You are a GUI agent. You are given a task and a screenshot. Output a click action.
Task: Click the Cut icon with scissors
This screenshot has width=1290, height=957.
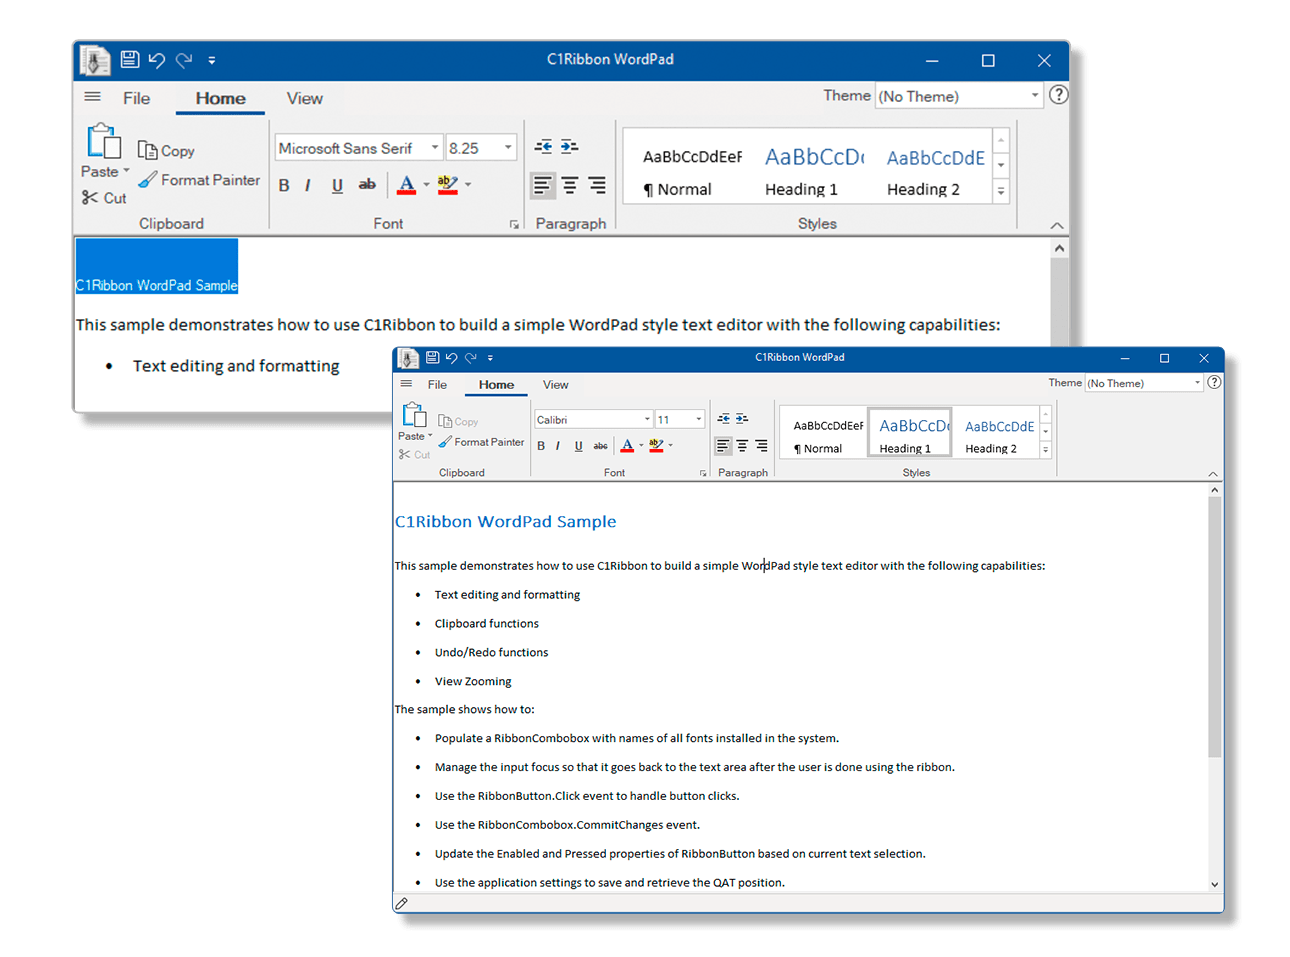pos(91,197)
